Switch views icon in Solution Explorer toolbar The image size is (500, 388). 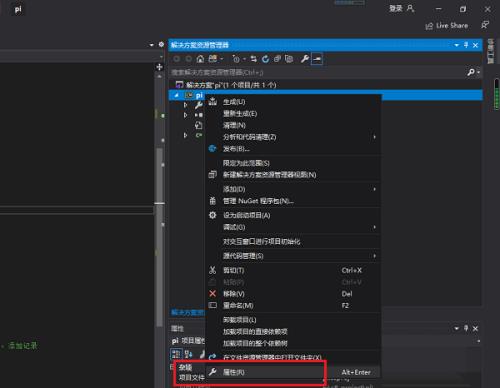point(213,59)
